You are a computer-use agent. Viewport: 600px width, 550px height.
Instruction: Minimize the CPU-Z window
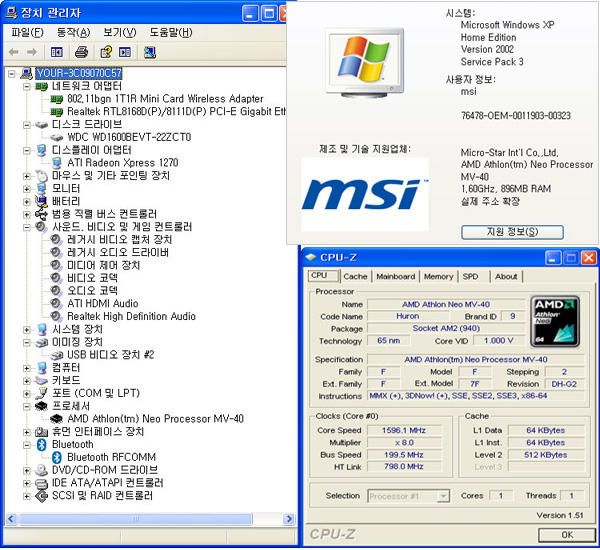[x=552, y=258]
